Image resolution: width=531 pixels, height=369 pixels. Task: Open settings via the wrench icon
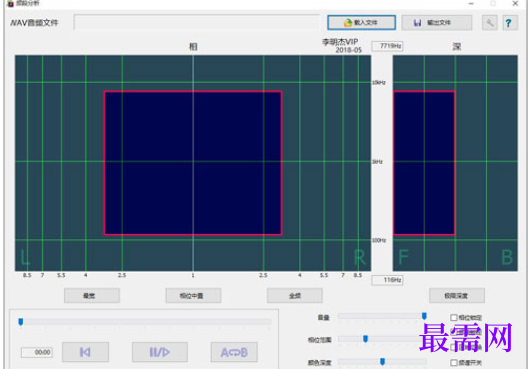pyautogui.click(x=490, y=23)
